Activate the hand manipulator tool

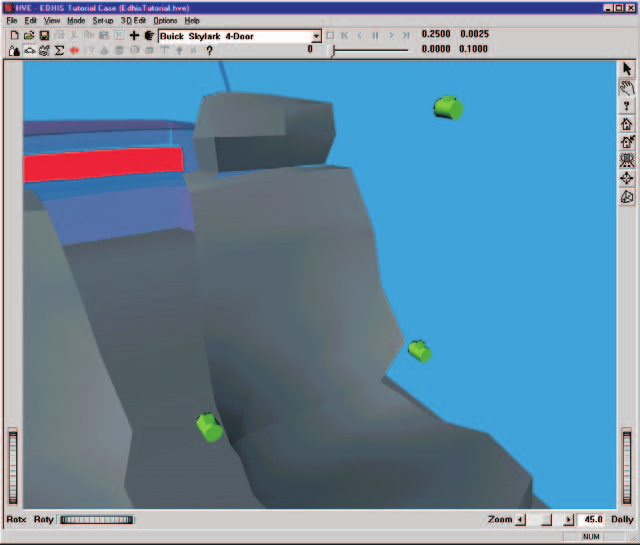point(627,87)
